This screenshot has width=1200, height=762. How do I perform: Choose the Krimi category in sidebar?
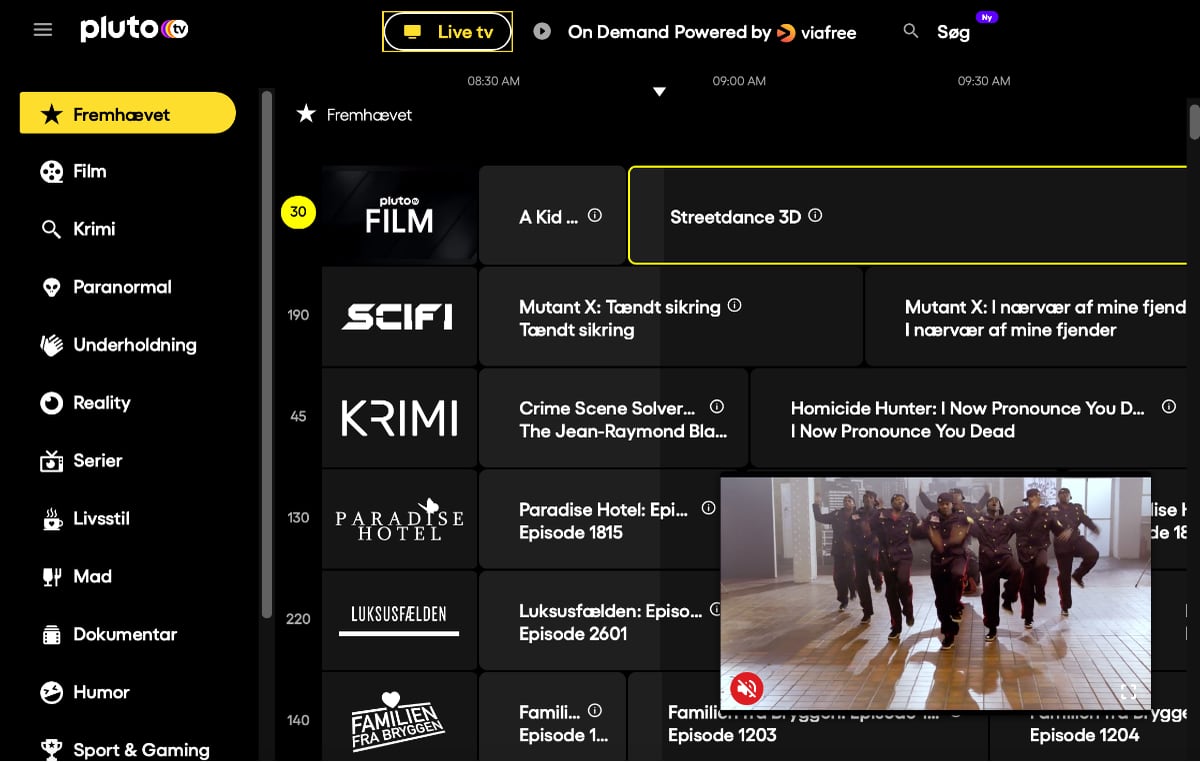tap(93, 230)
